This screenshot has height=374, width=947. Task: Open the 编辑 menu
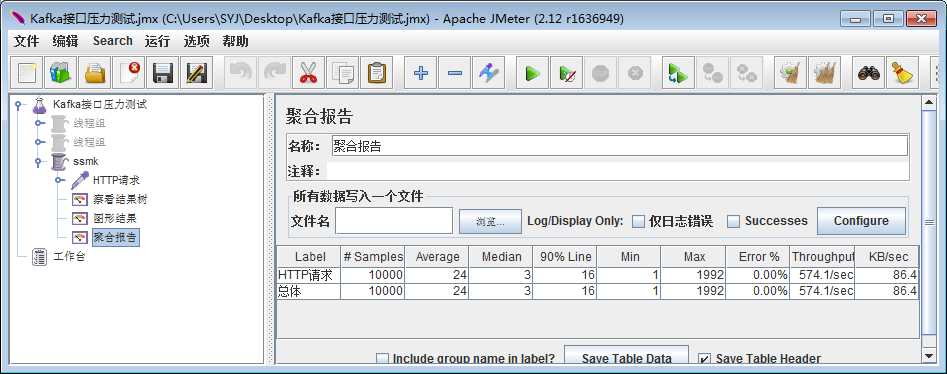coord(65,41)
